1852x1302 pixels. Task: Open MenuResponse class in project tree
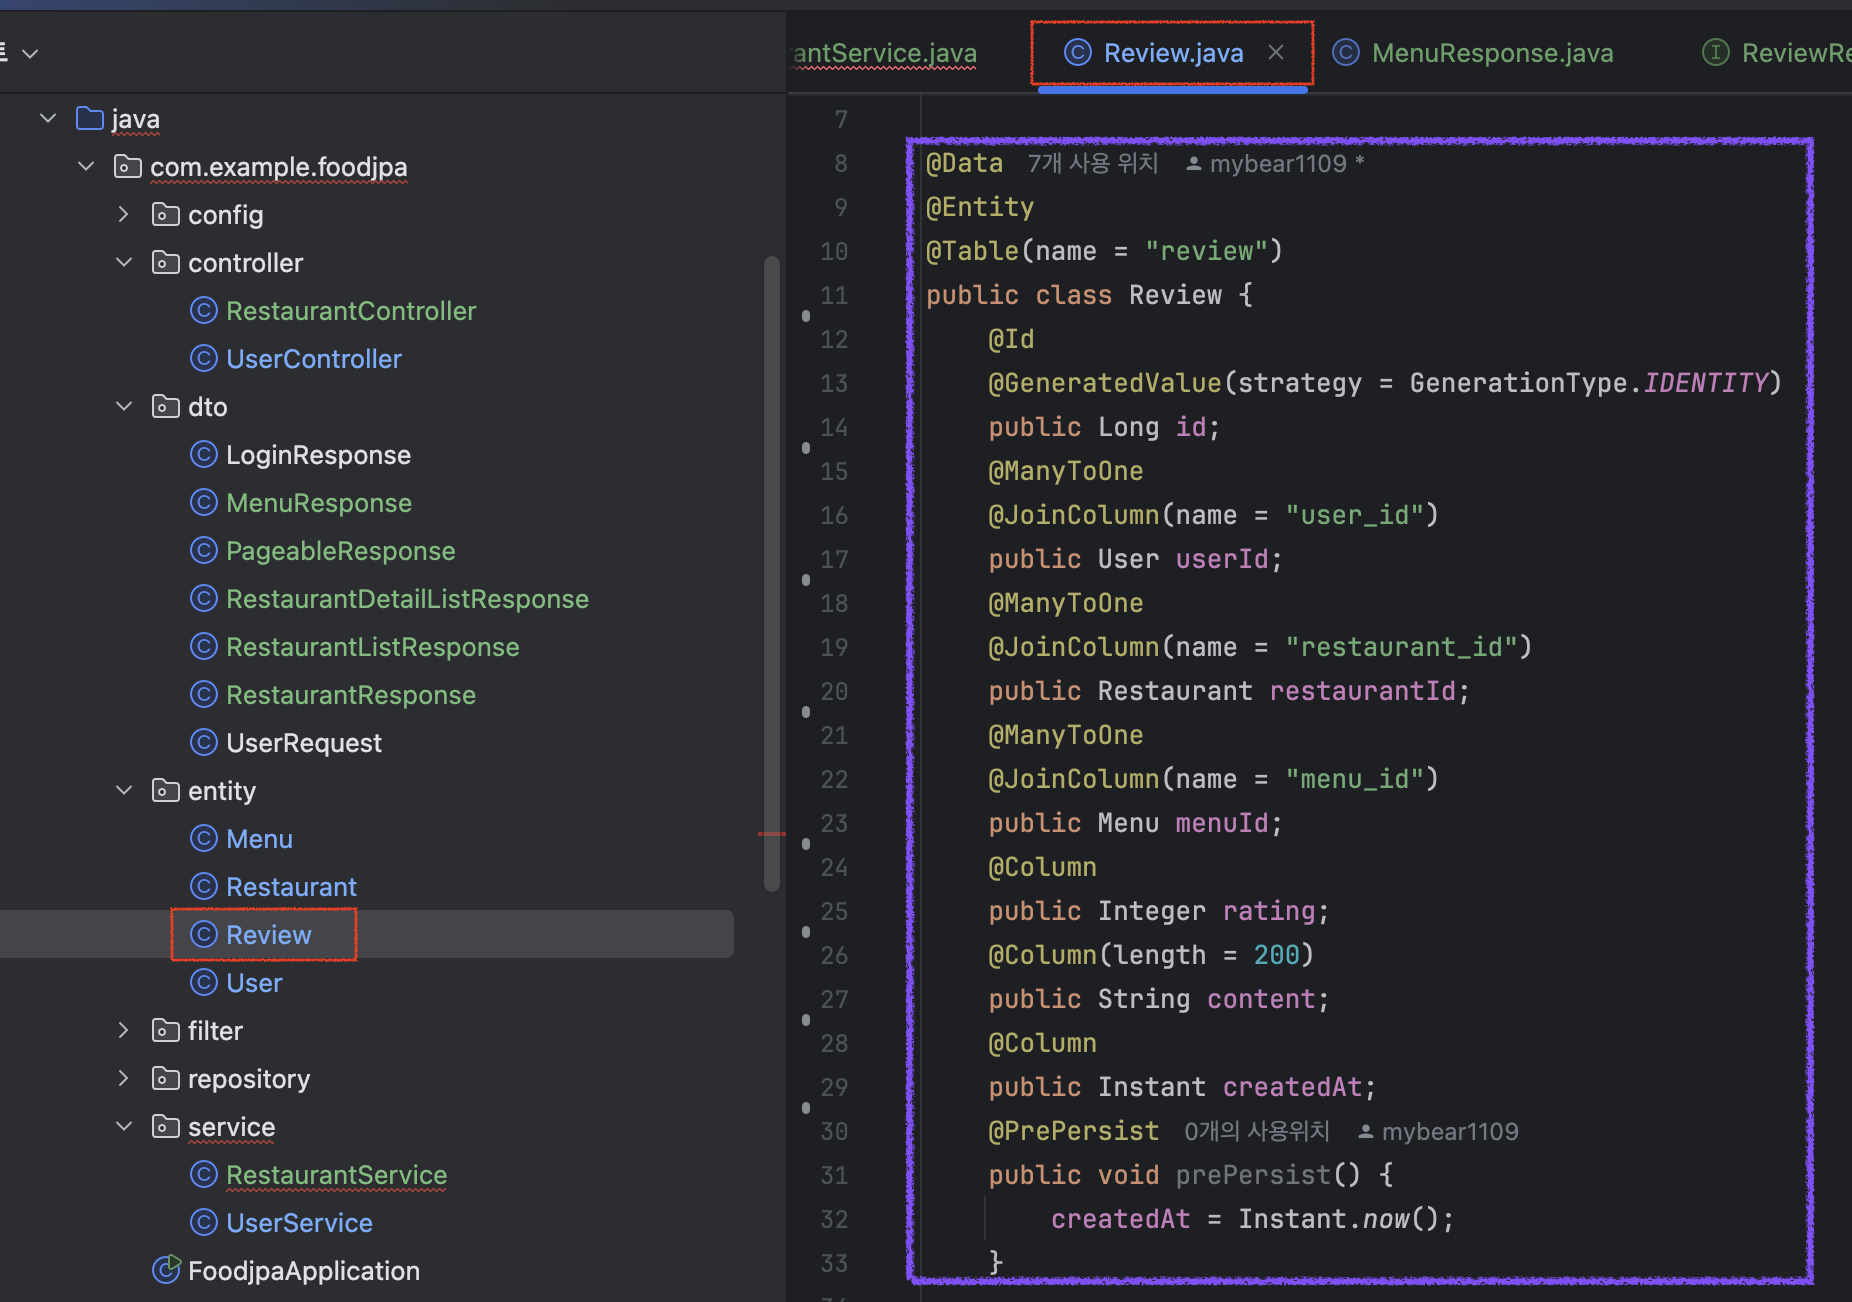click(319, 503)
